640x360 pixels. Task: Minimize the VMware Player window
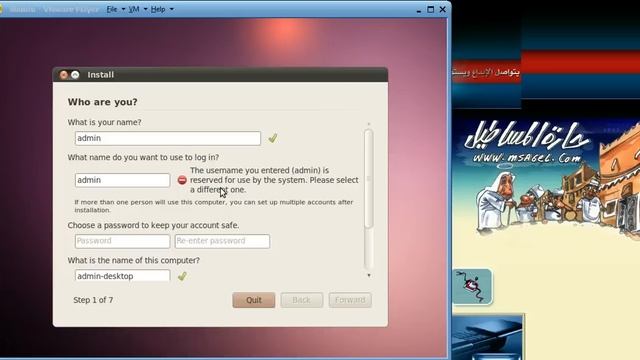click(x=418, y=10)
